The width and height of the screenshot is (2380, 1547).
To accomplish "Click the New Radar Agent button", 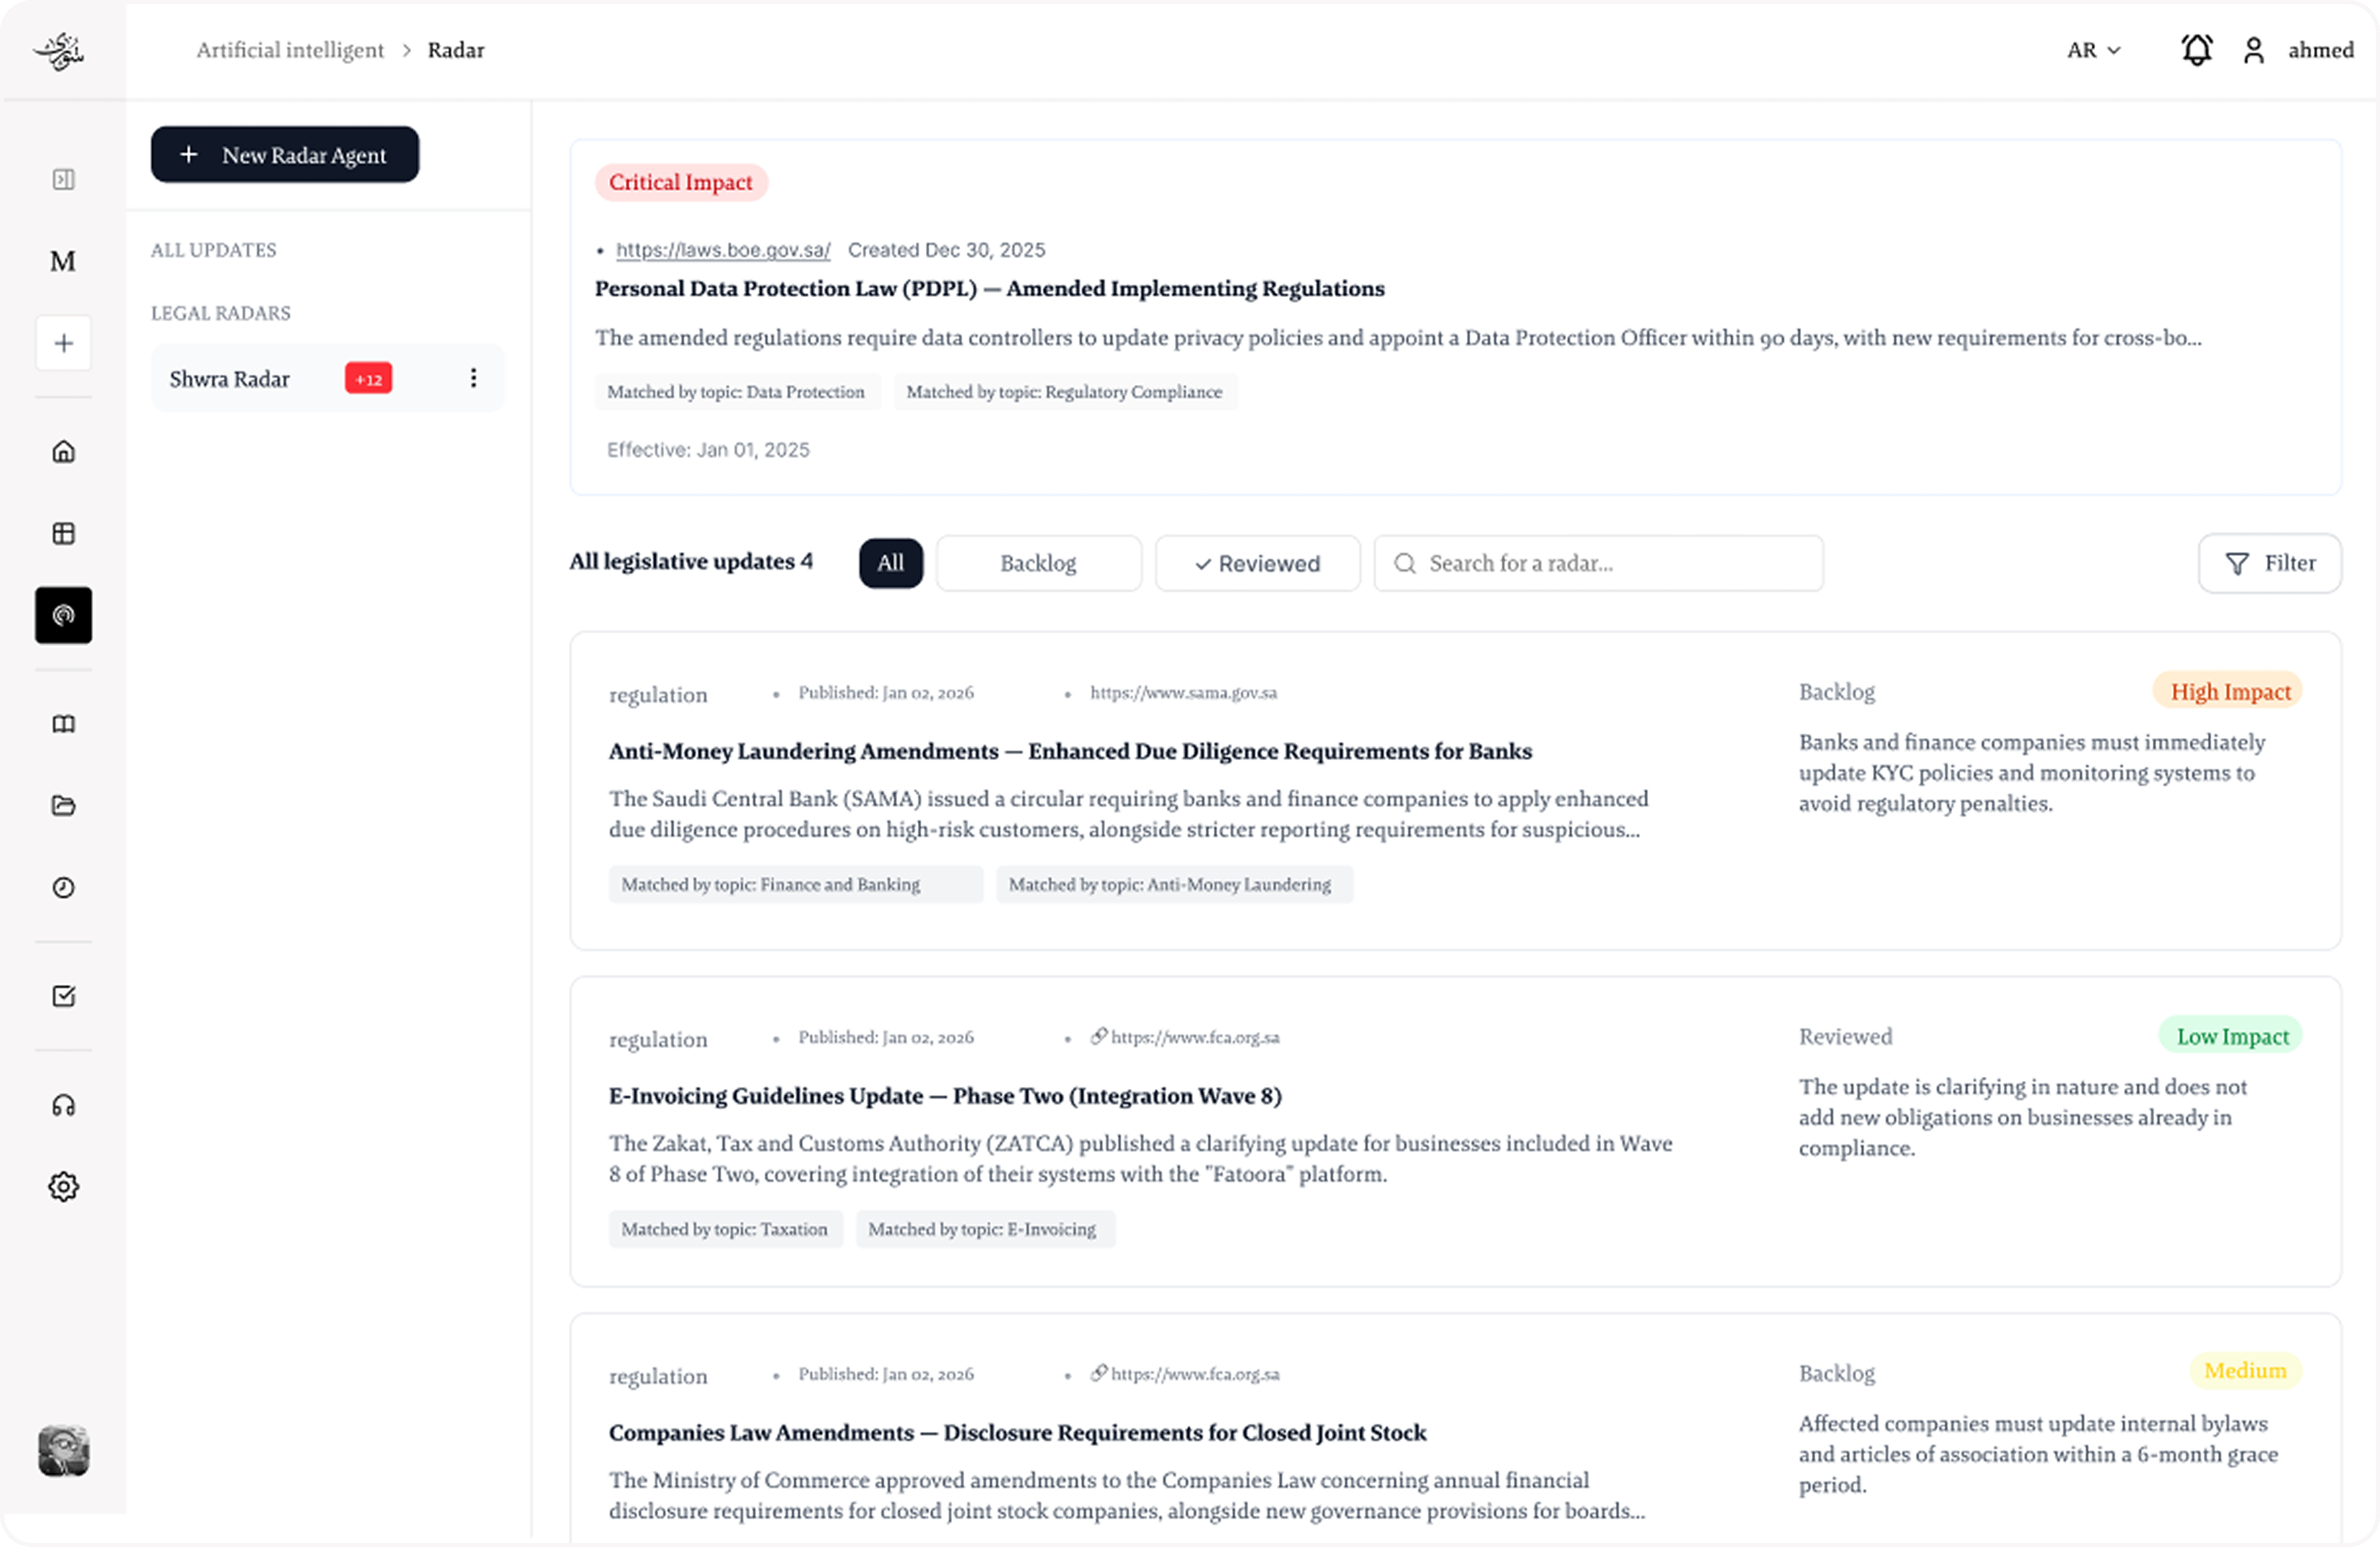I will pyautogui.click(x=285, y=155).
